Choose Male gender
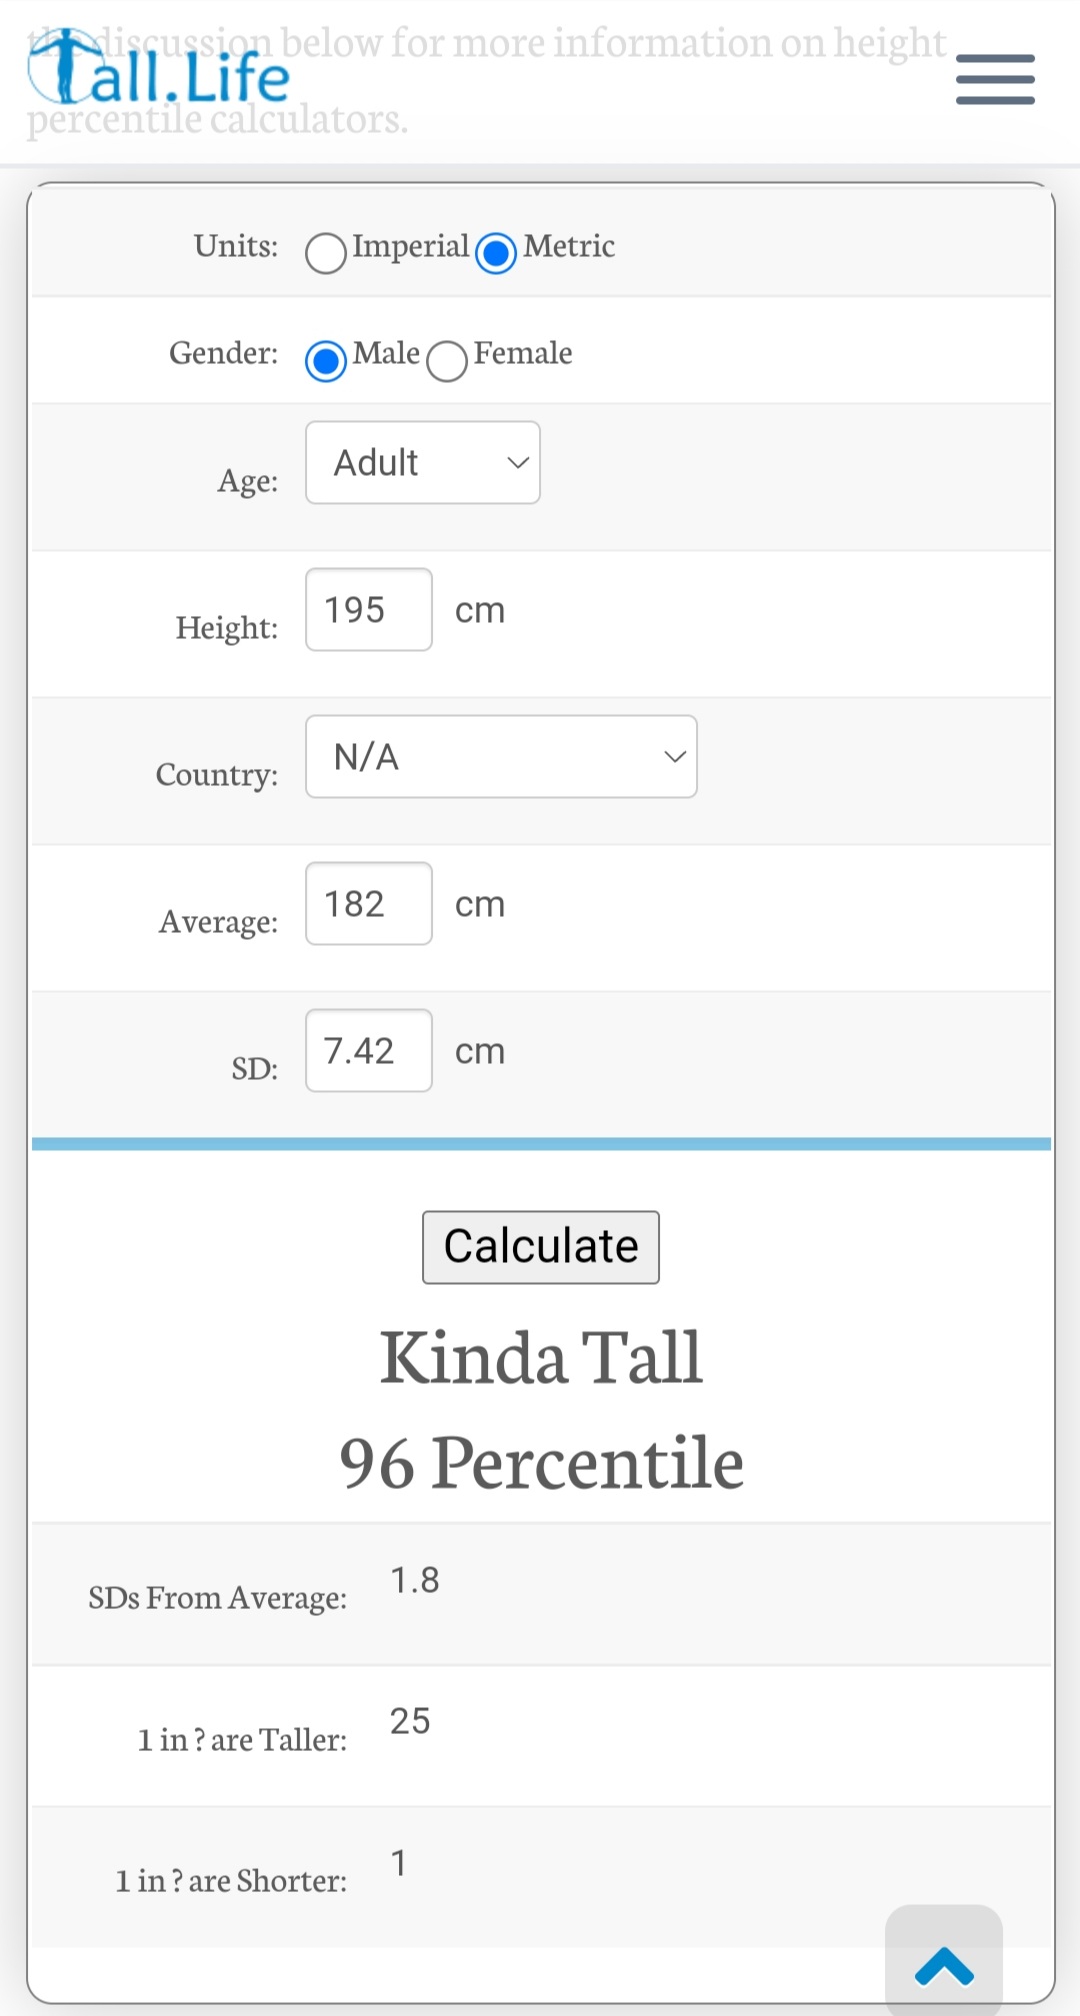Viewport: 1080px width, 2016px height. [326, 361]
